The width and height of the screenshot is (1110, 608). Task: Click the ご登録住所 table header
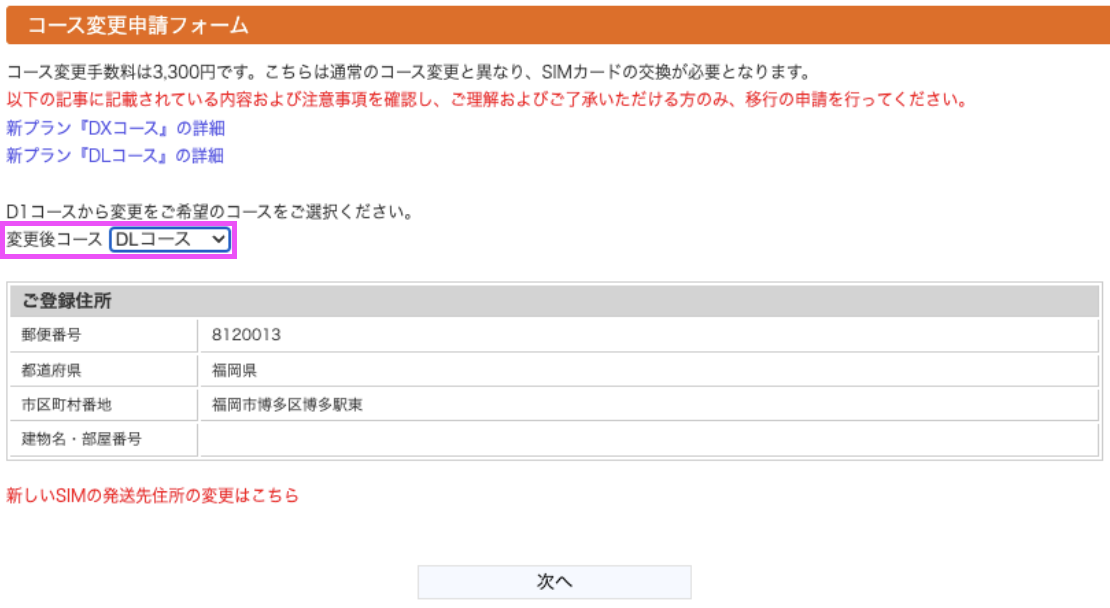pyautogui.click(x=554, y=301)
